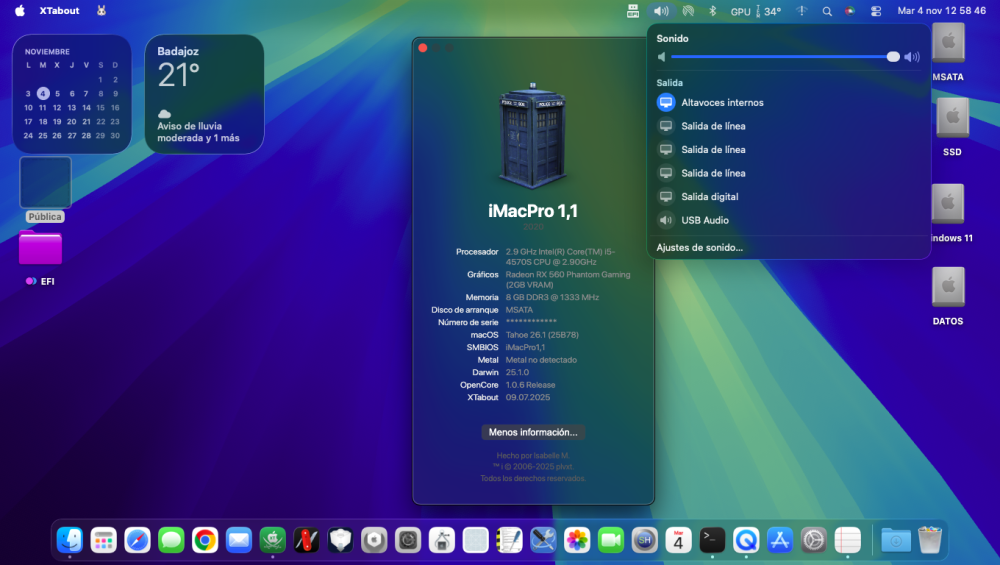This screenshot has height=565, width=1000.
Task: Open System Settings gear in dock
Action: click(814, 540)
